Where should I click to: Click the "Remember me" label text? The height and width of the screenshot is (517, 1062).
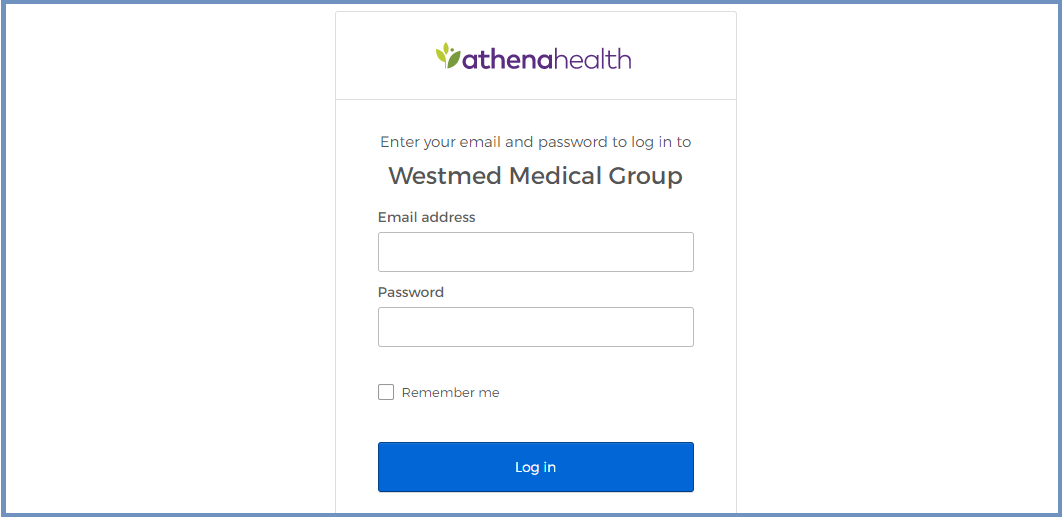point(450,393)
